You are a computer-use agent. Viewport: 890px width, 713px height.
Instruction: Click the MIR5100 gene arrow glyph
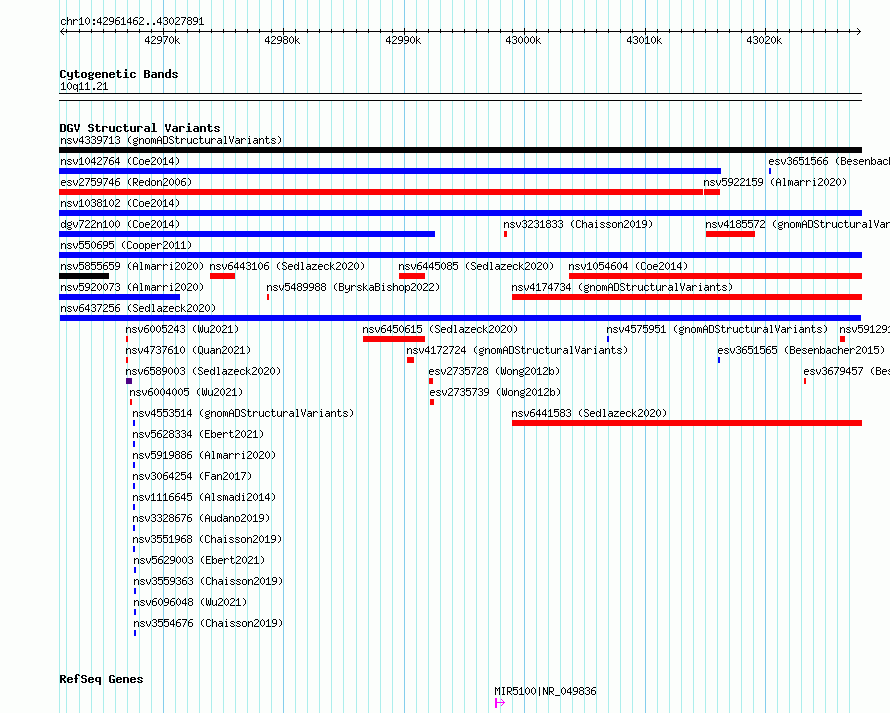[499, 703]
